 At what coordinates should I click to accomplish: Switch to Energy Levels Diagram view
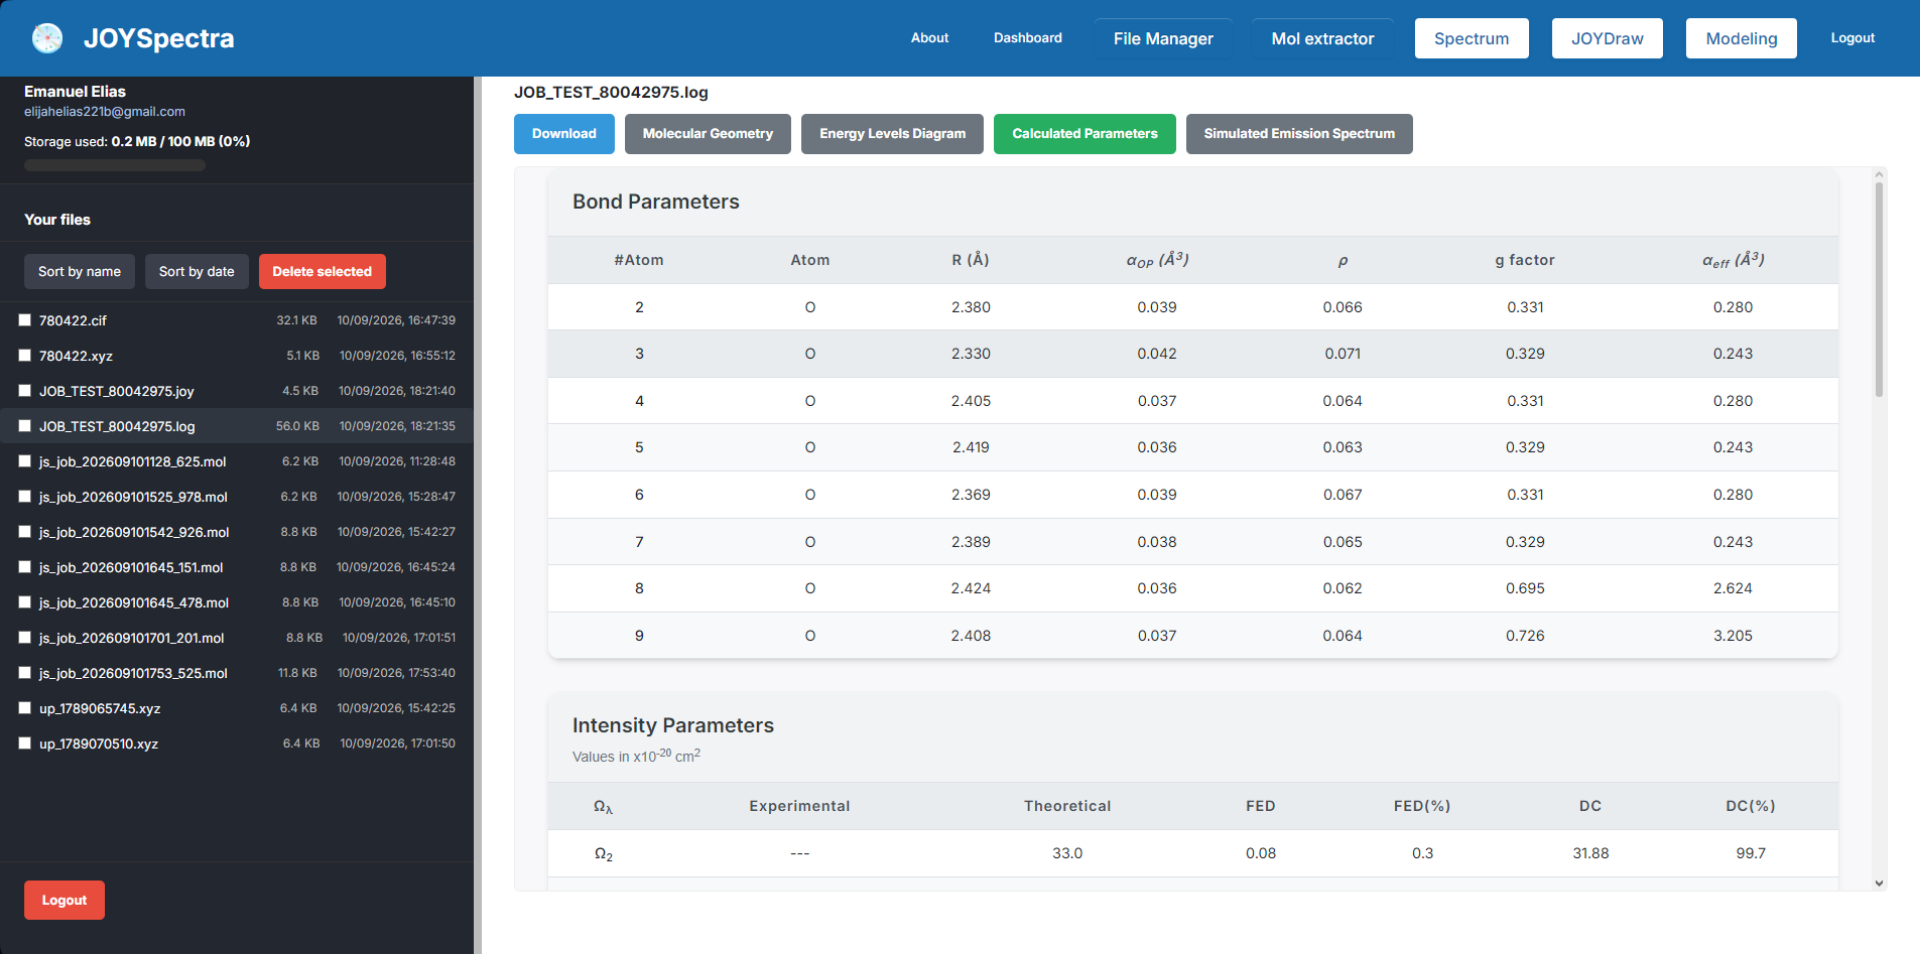[x=892, y=134]
